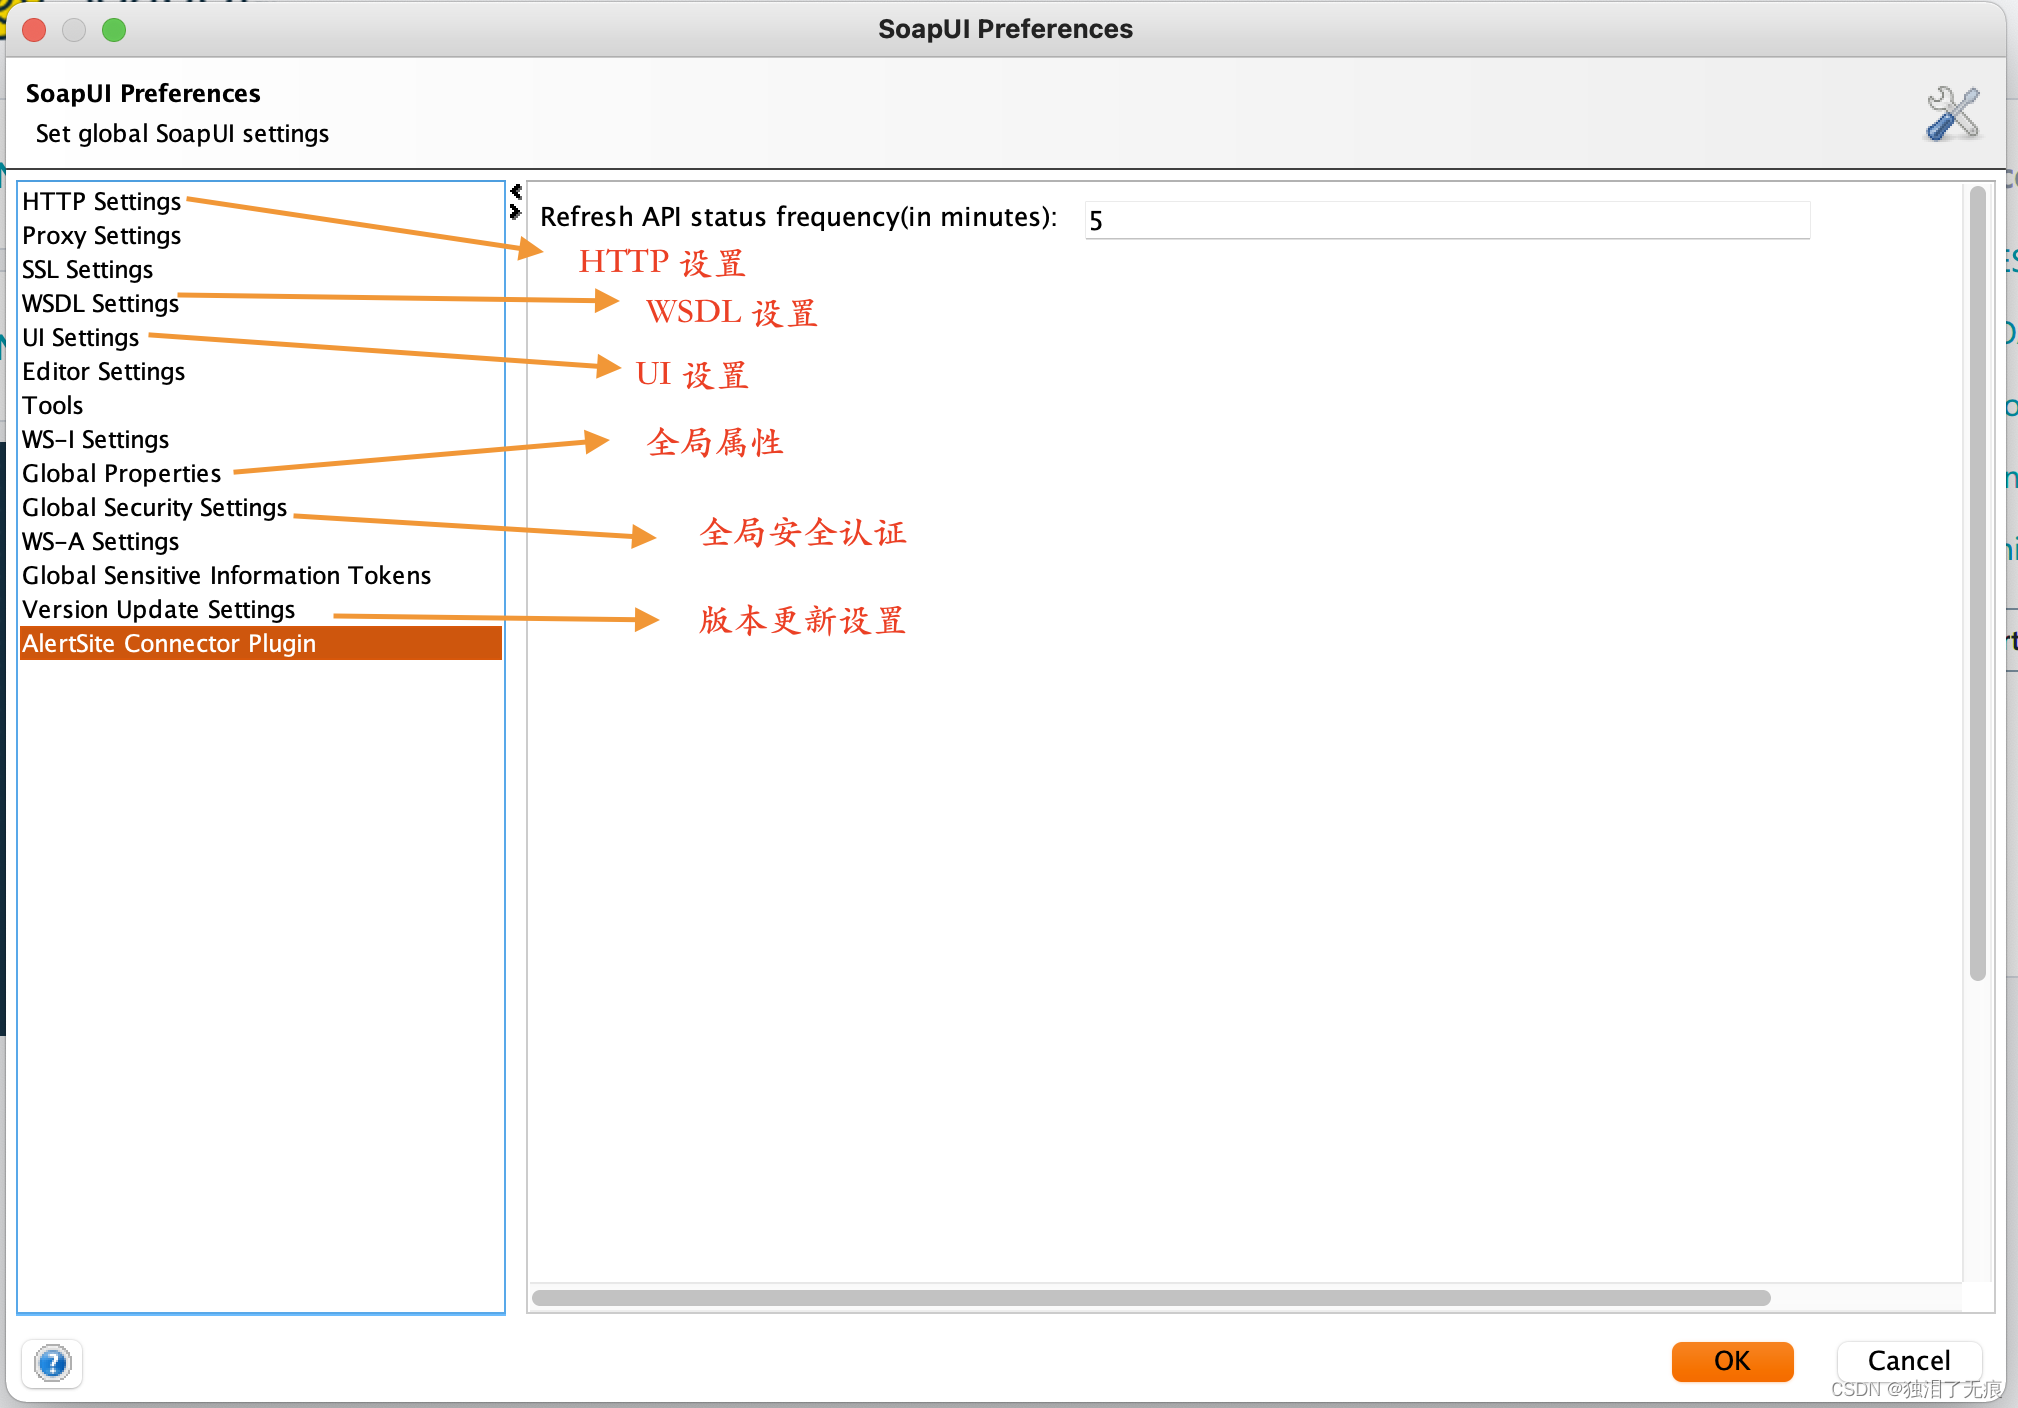Screen dimensions: 2018x1408
Task: Expand left panel using split pane right arrow
Action: pos(516,211)
